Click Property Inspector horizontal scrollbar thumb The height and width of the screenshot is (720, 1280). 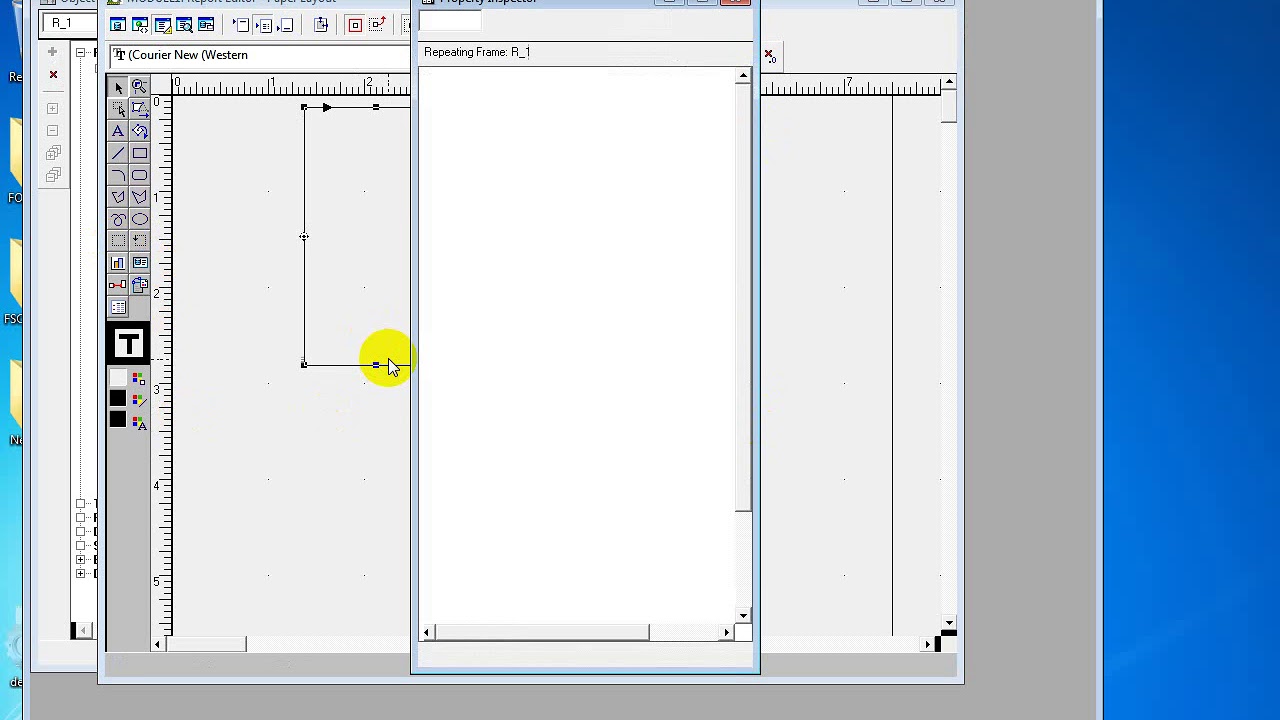pos(541,632)
